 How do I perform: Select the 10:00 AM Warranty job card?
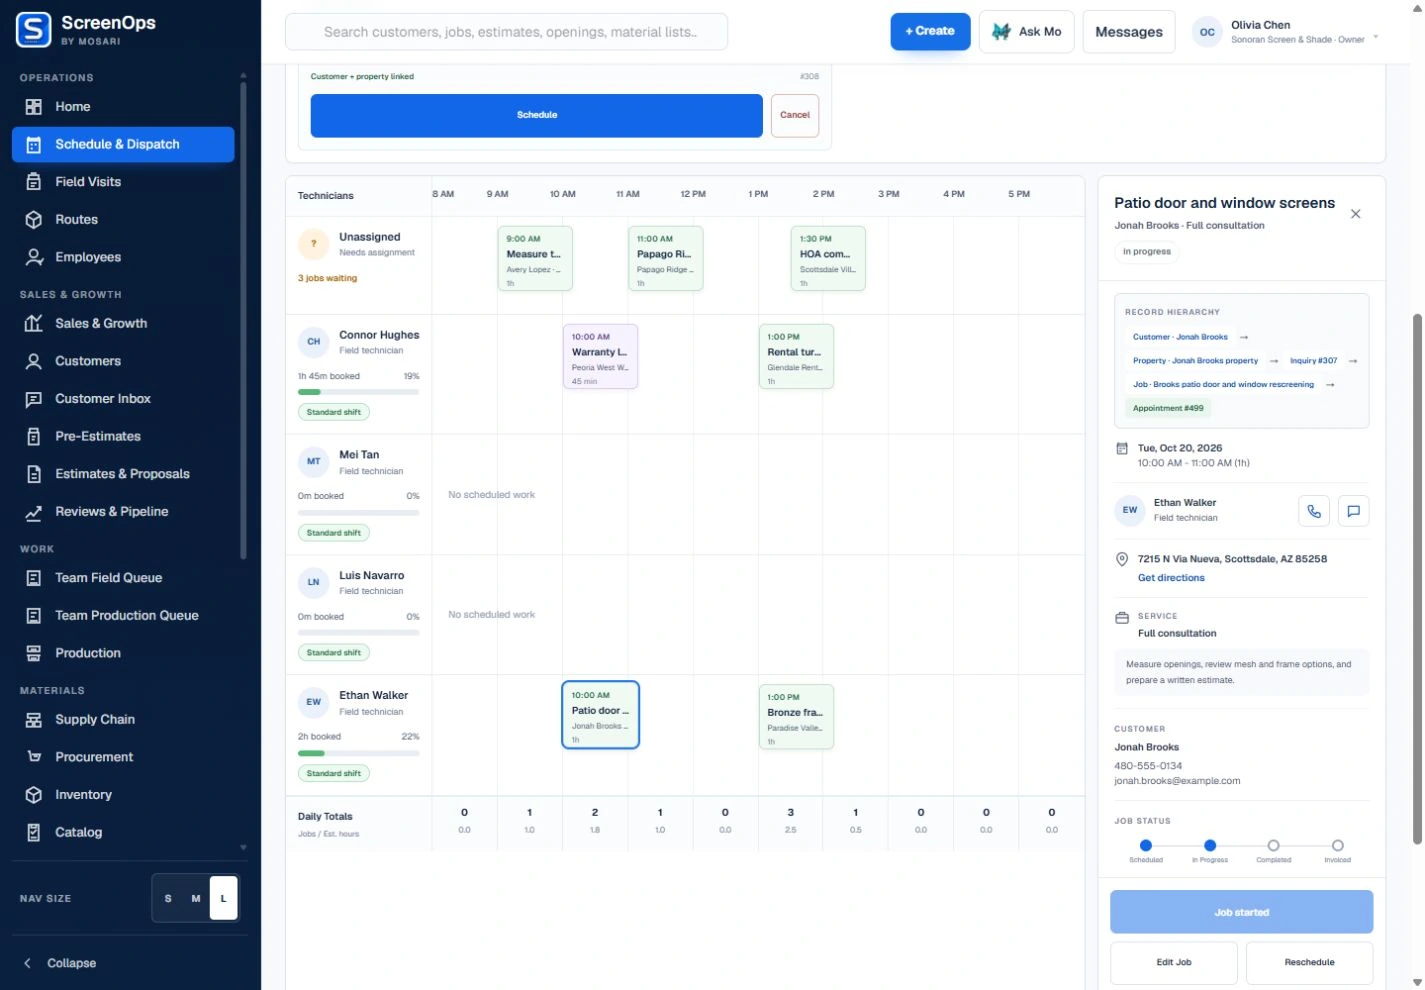coord(600,357)
